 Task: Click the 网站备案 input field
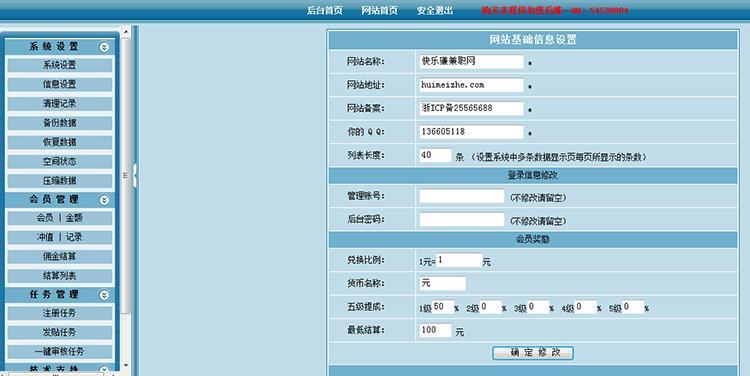tap(472, 108)
